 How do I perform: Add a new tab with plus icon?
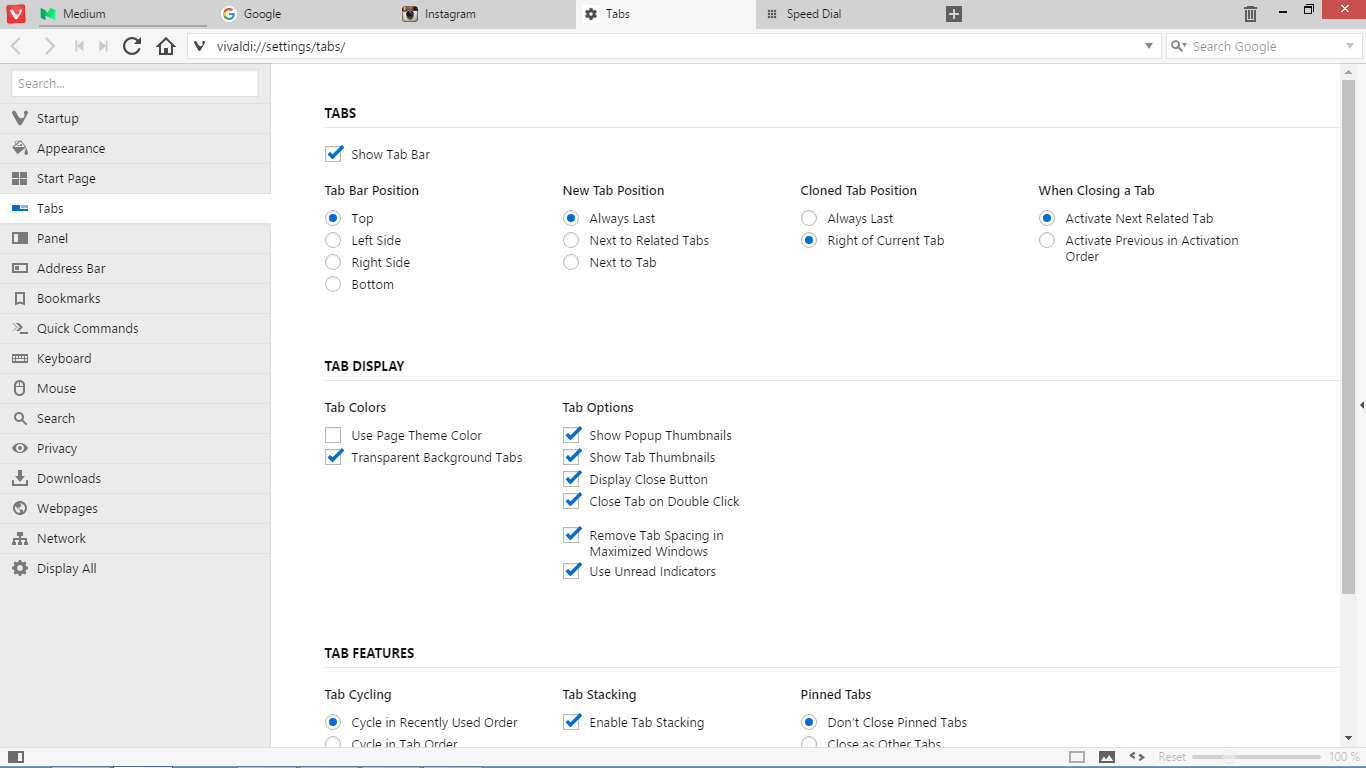[x=954, y=14]
